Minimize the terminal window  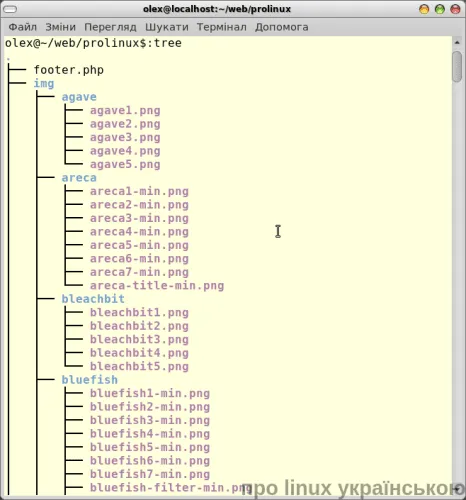424,9
